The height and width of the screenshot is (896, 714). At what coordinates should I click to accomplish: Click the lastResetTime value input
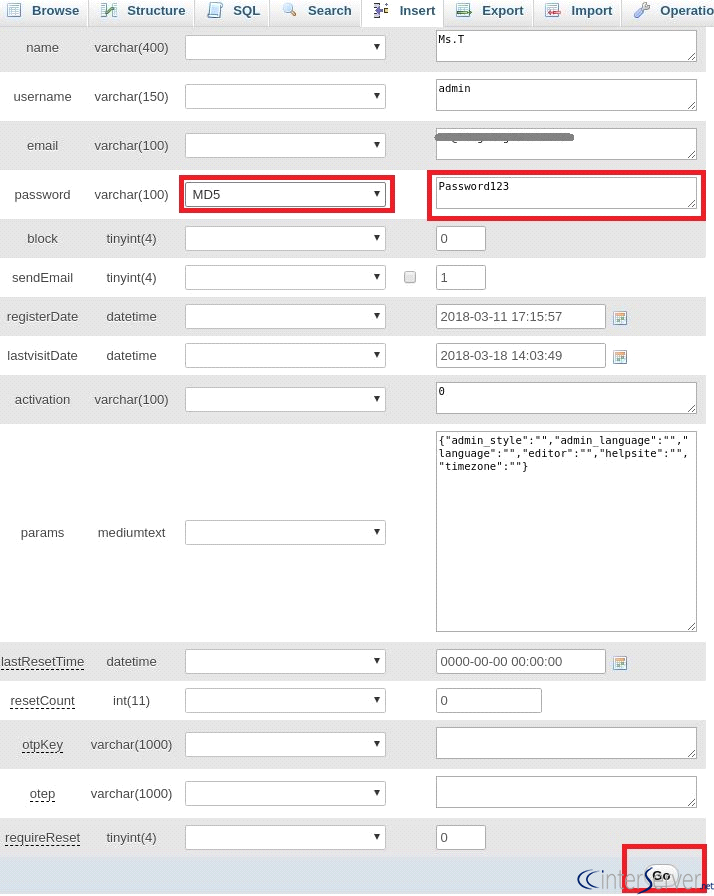(520, 661)
